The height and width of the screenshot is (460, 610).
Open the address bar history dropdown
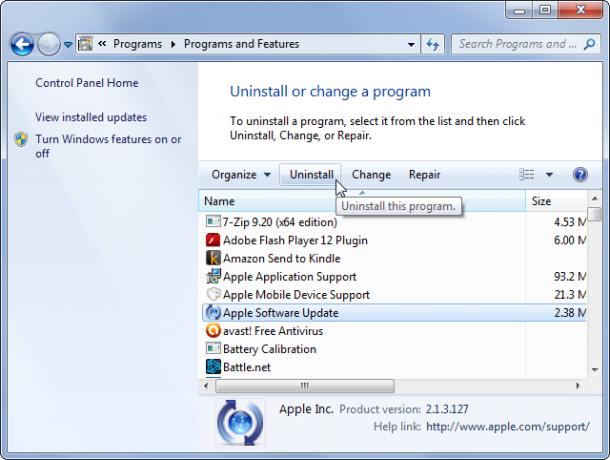(411, 44)
